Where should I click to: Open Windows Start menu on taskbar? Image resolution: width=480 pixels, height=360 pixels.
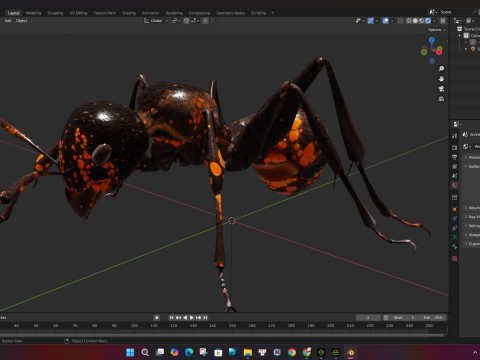(130, 352)
